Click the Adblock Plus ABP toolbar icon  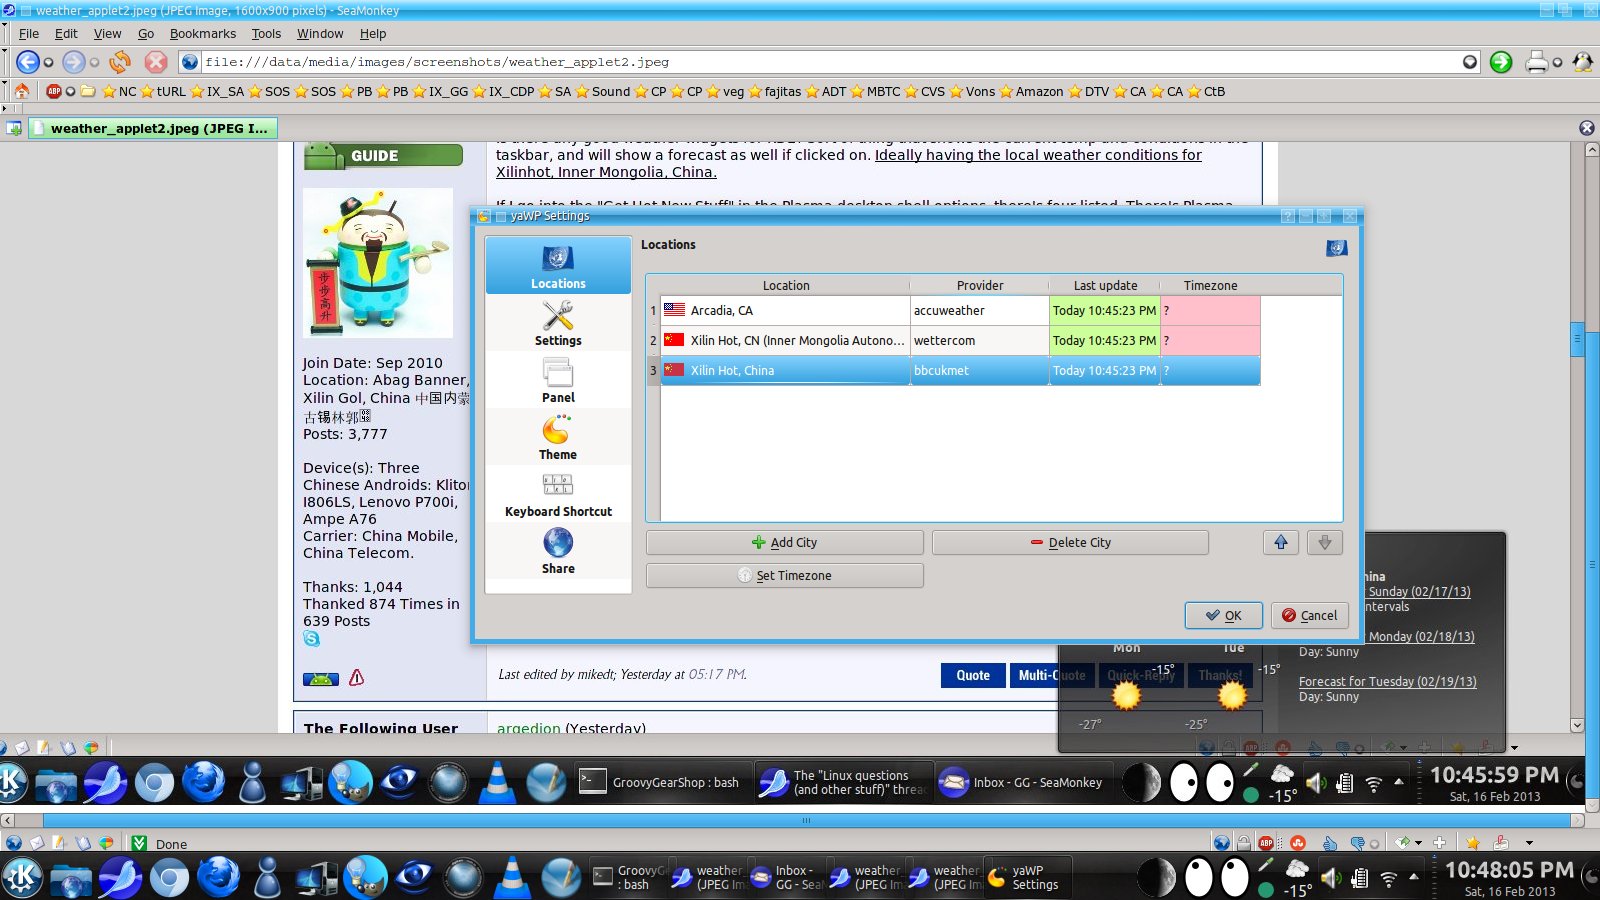pyautogui.click(x=54, y=91)
